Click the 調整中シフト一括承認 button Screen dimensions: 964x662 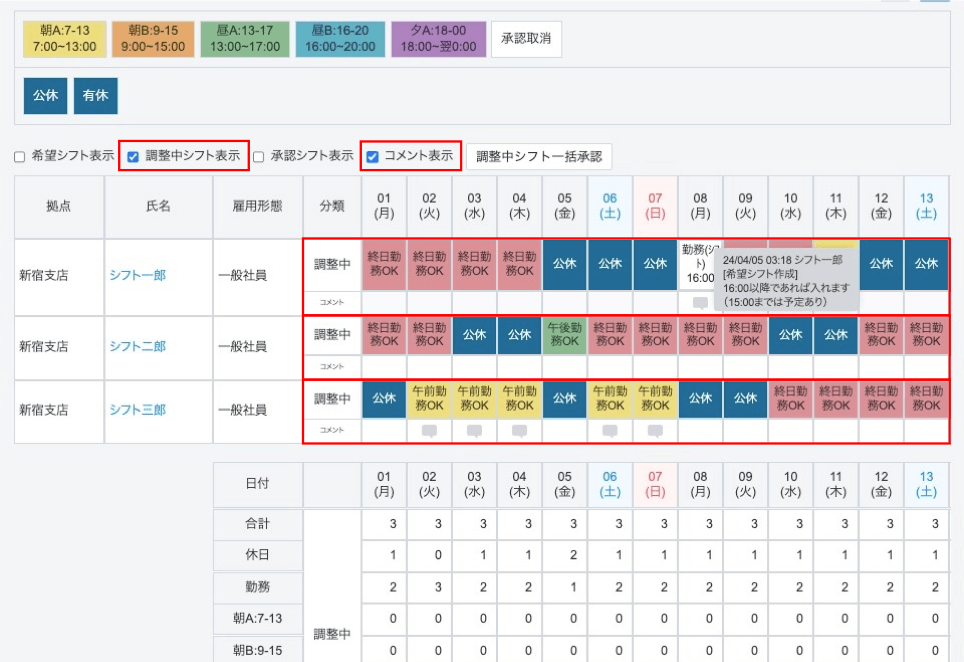coord(538,156)
